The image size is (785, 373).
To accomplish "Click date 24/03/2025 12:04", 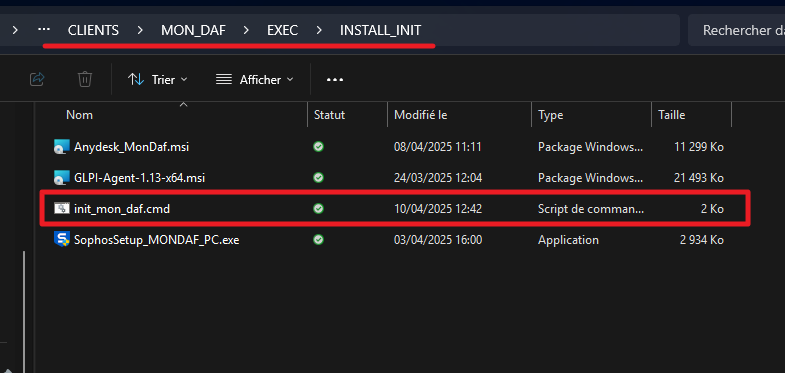I will [x=438, y=178].
